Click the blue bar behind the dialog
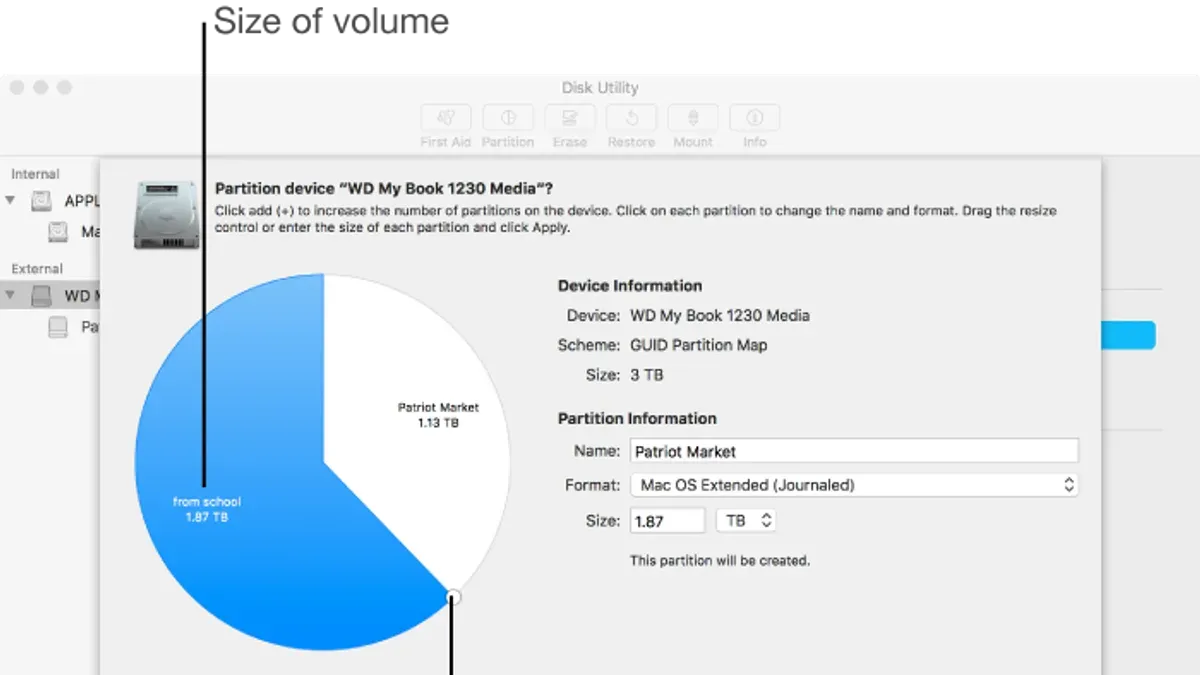The image size is (1200, 675). 1128,335
